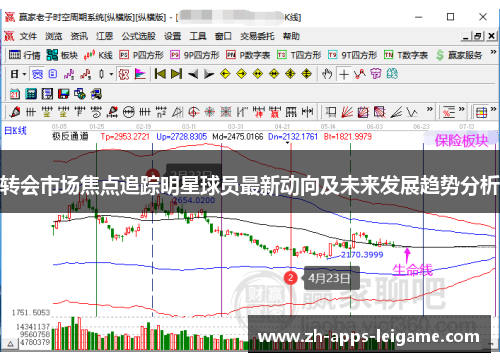Click the Up=2728.8305 value
This screenshot has width=500, height=362.
pos(182,137)
